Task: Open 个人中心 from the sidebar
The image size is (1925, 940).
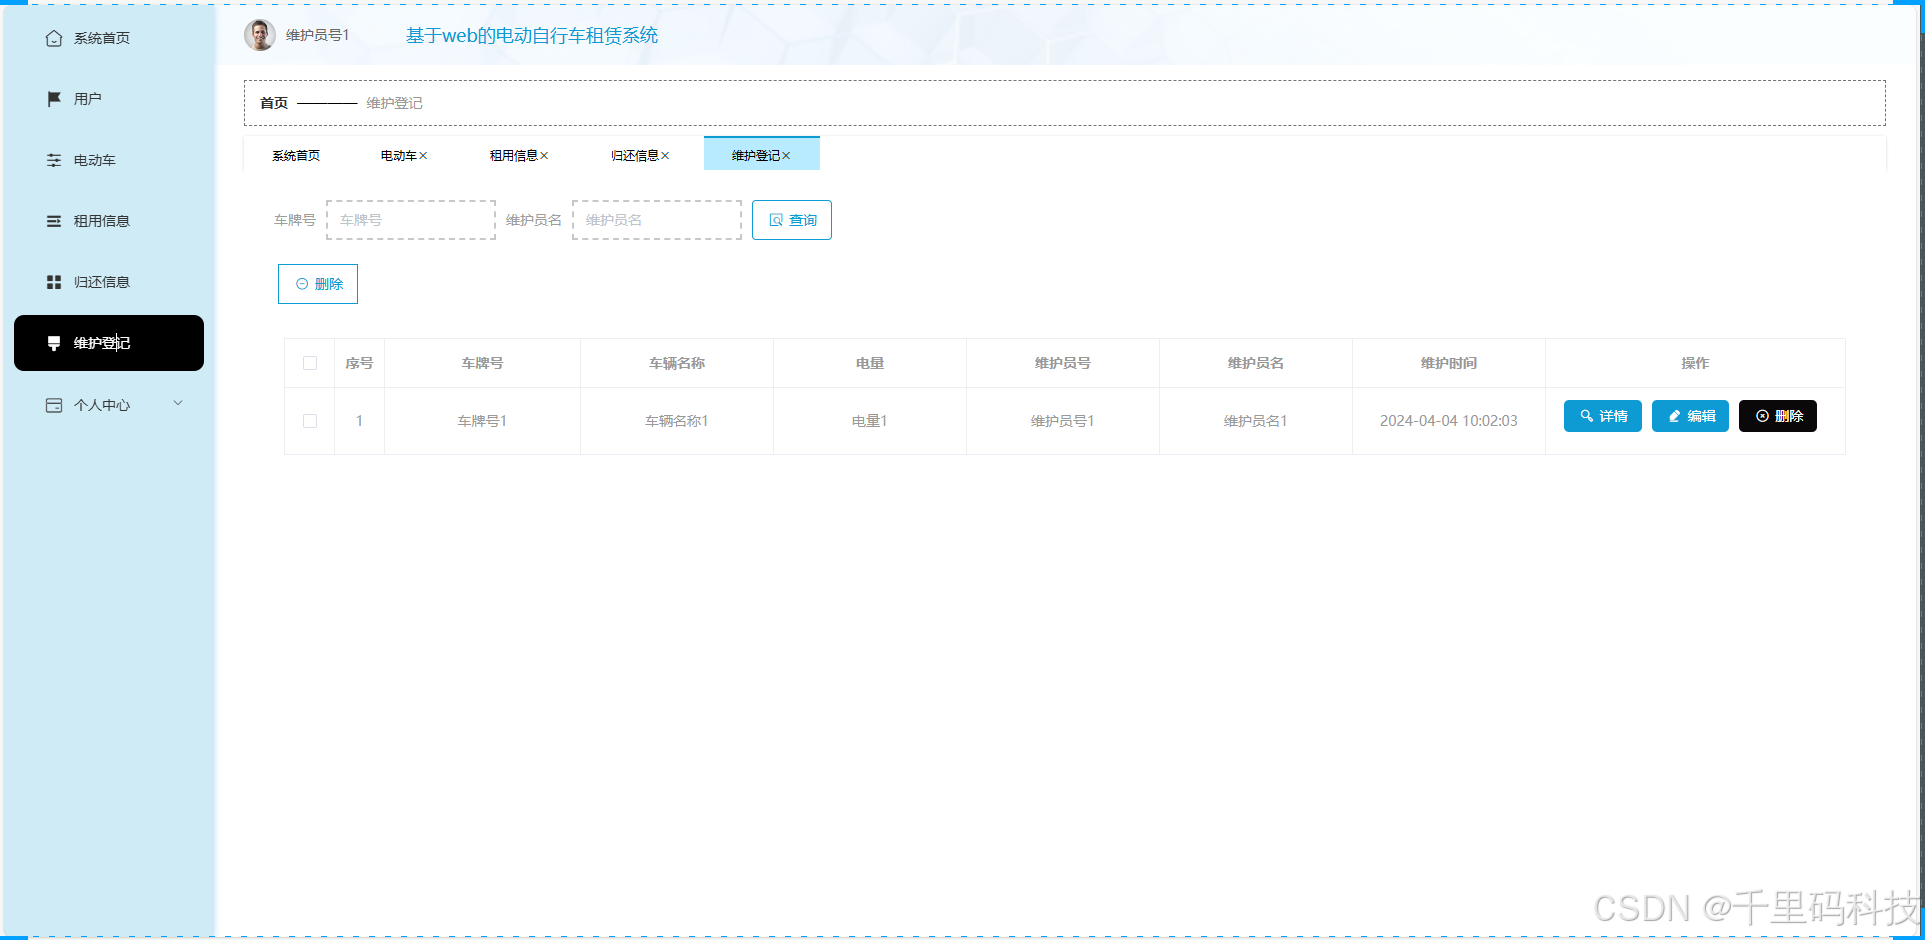Action: (109, 405)
